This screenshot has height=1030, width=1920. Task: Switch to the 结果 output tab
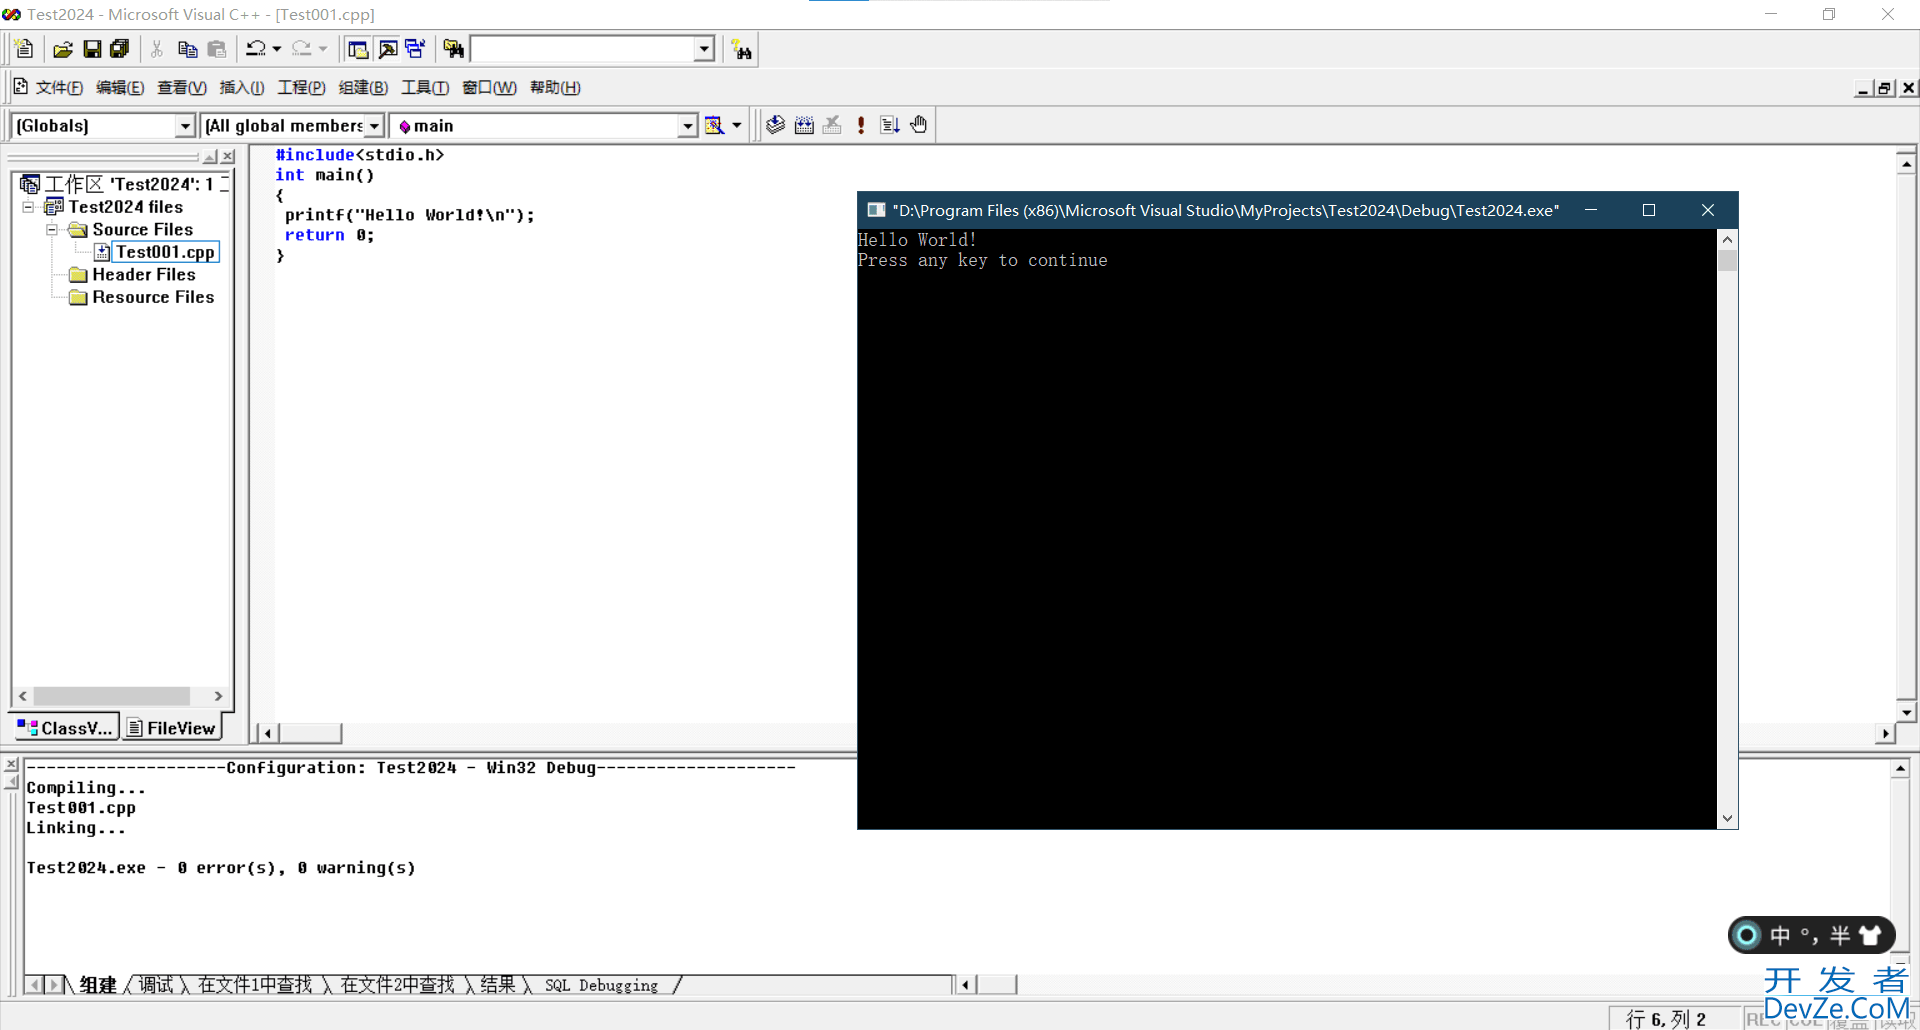click(x=498, y=985)
